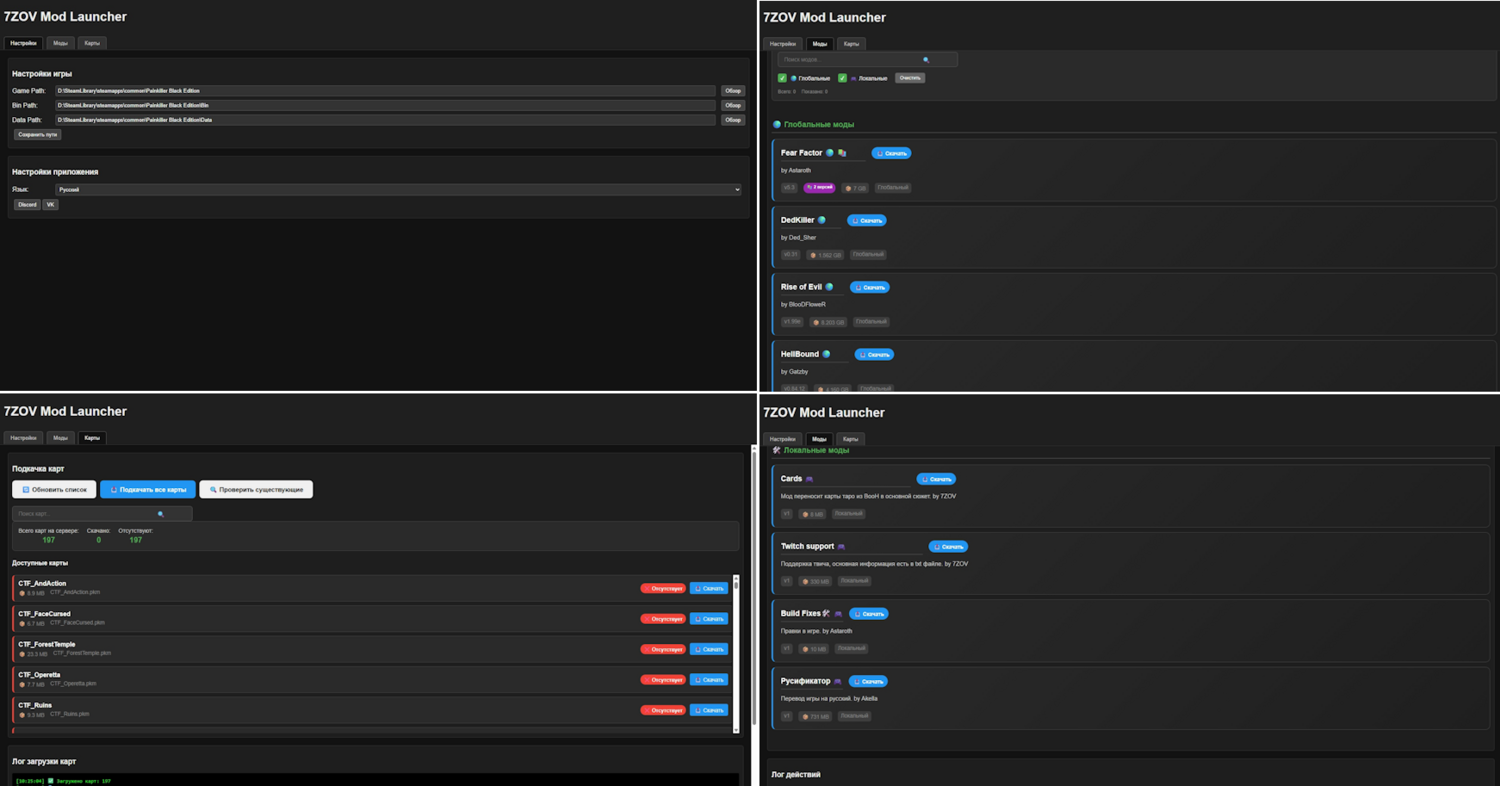The height and width of the screenshot is (786, 1500).
Task: Uncheck the Локальные filter checkbox
Action: pyautogui.click(x=842, y=78)
